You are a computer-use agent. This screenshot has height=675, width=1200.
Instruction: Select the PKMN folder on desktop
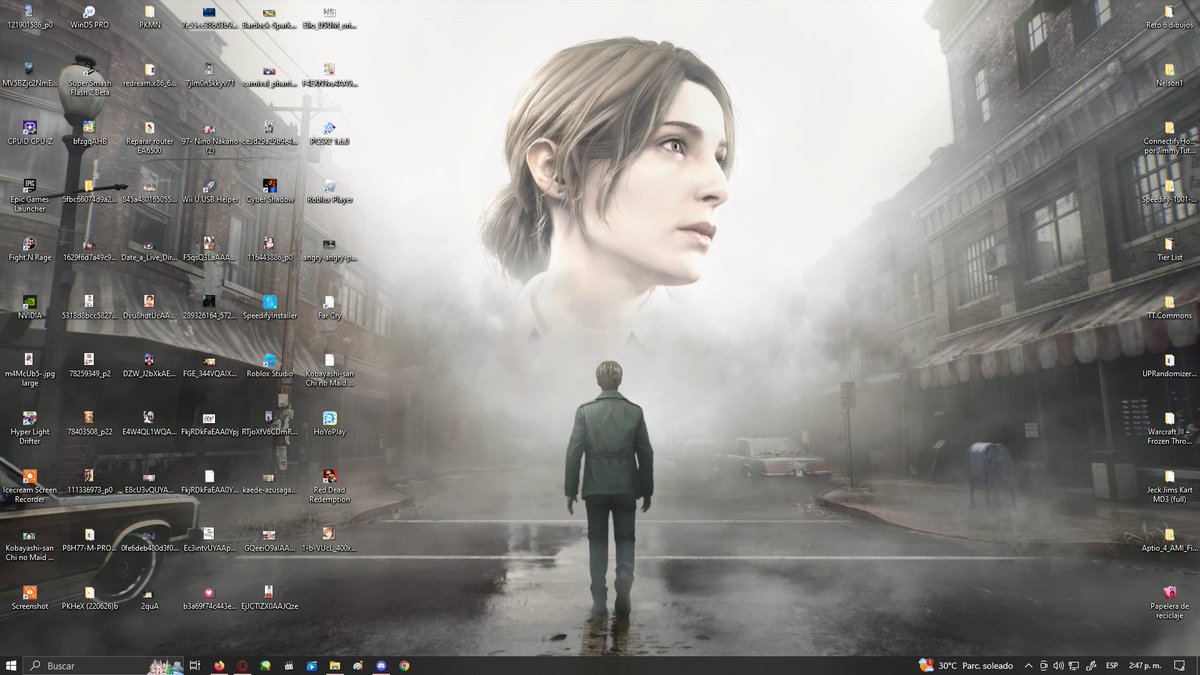tap(149, 17)
